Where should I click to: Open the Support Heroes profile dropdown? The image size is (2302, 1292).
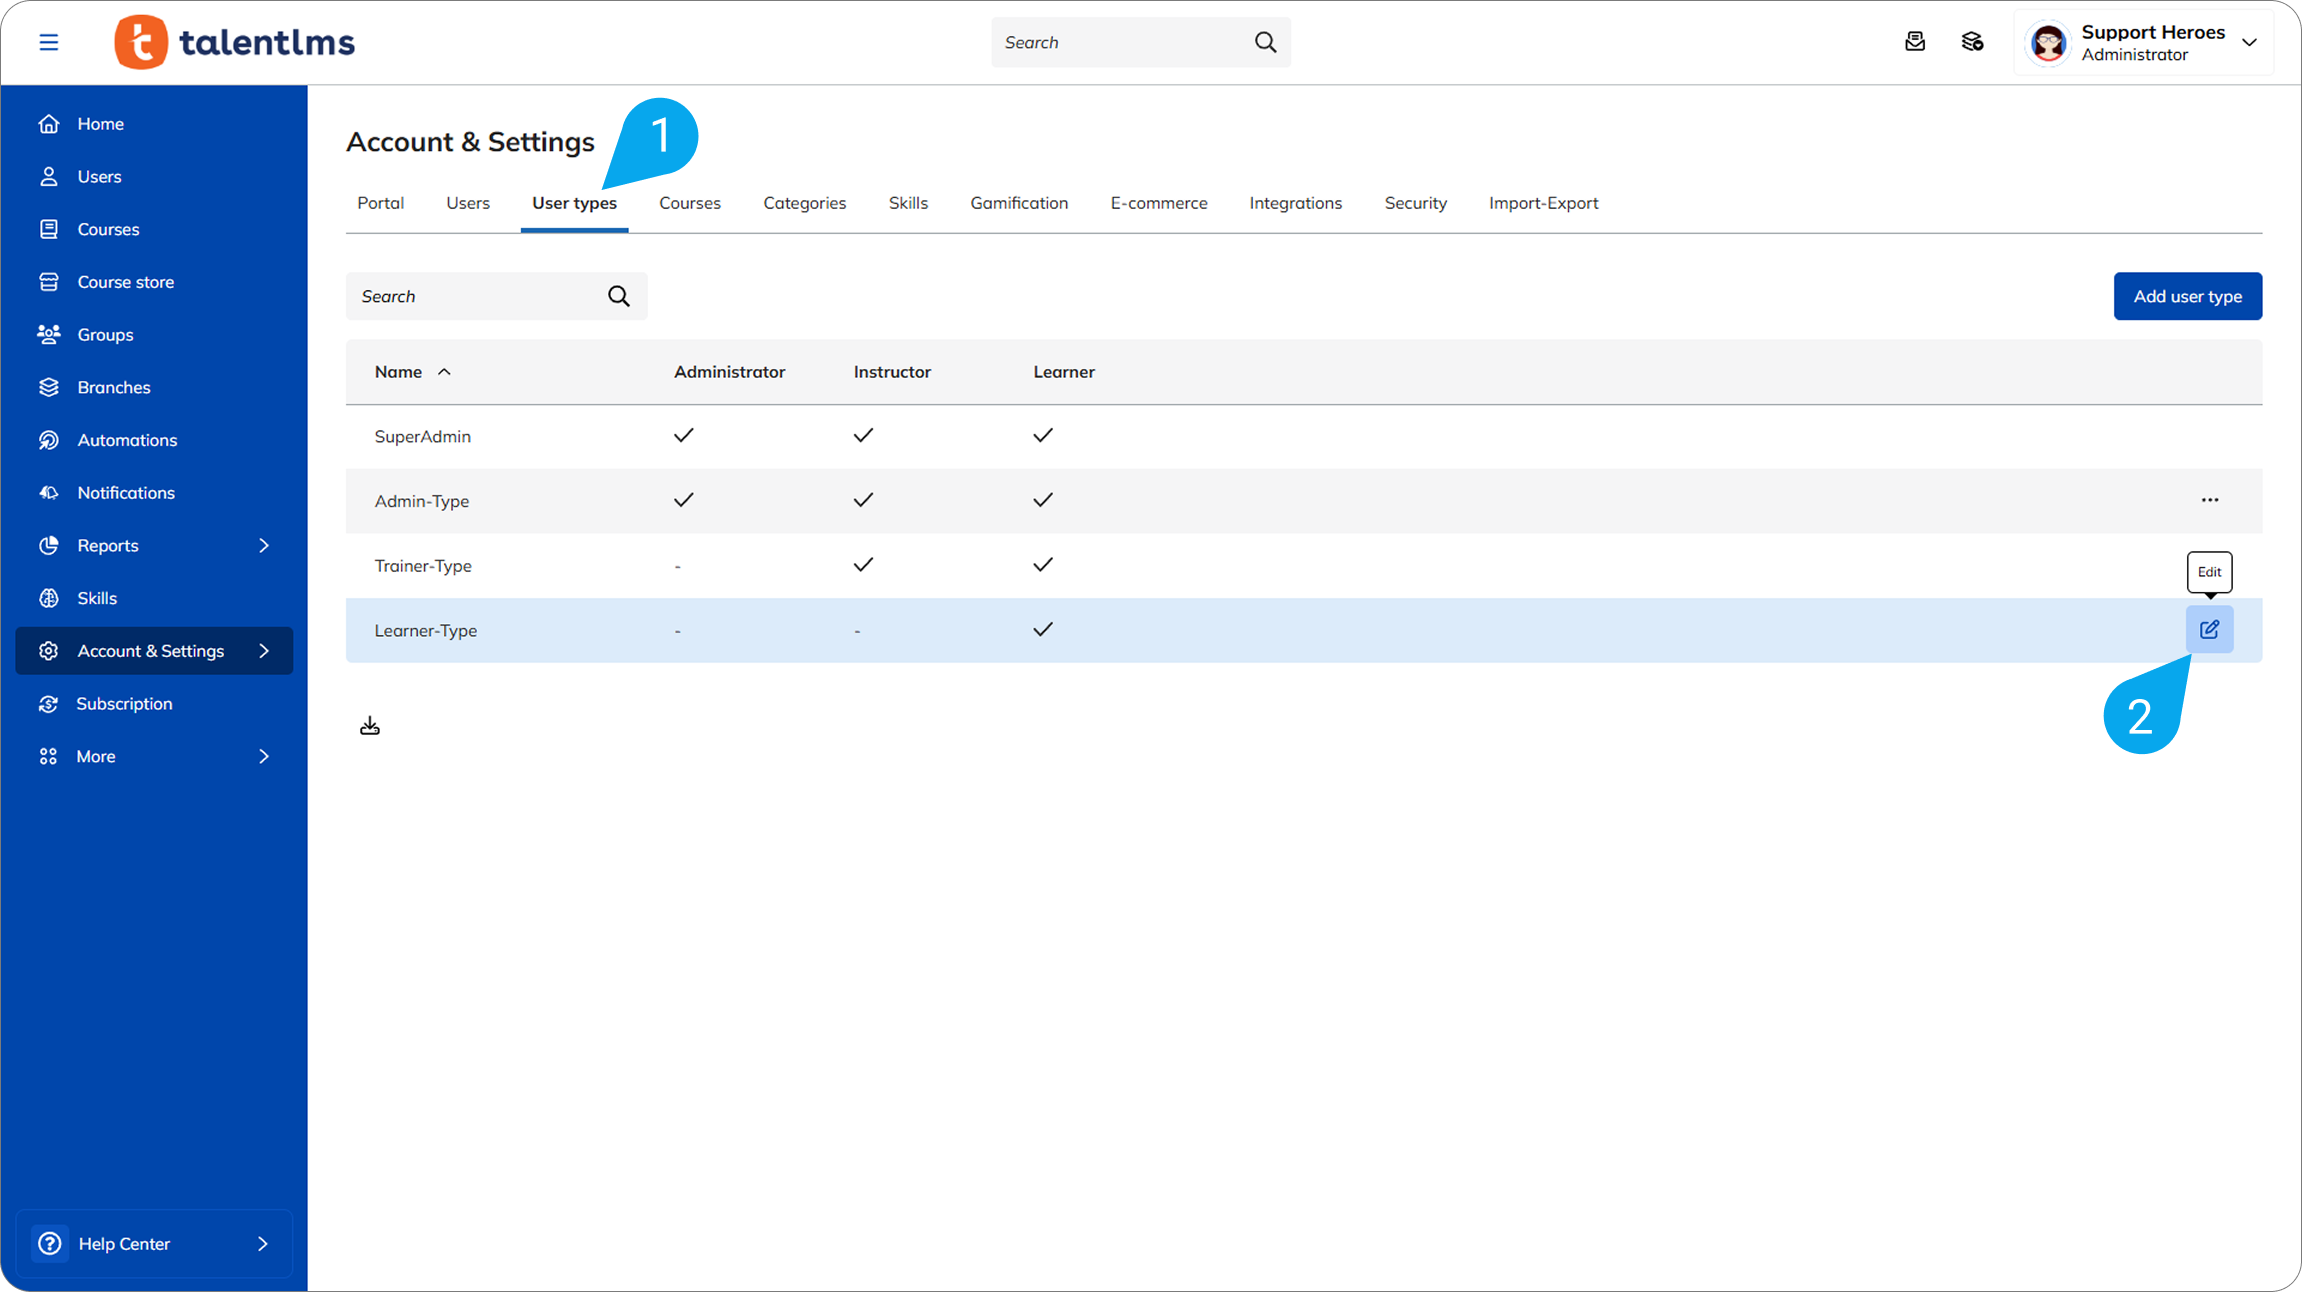pos(2249,42)
